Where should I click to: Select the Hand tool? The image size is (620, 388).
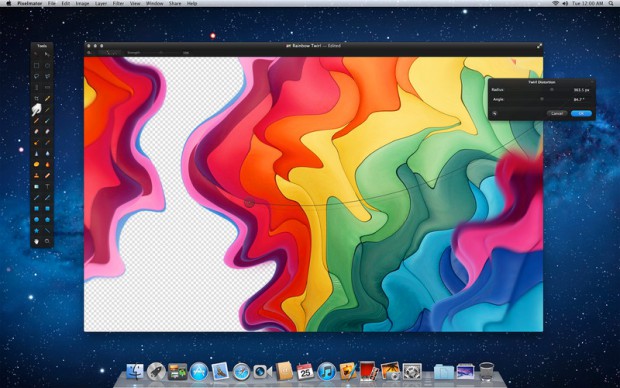[x=36, y=241]
